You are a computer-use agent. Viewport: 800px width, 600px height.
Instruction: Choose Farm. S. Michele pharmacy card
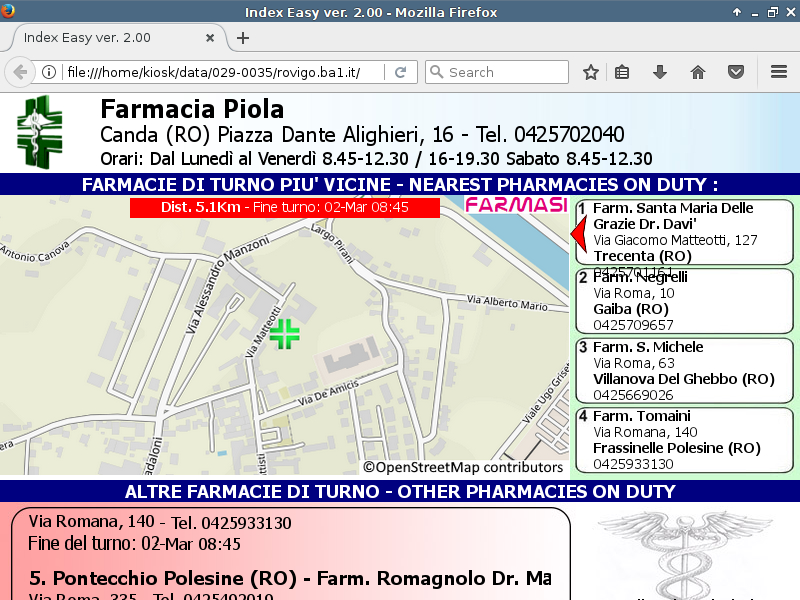[x=683, y=370]
